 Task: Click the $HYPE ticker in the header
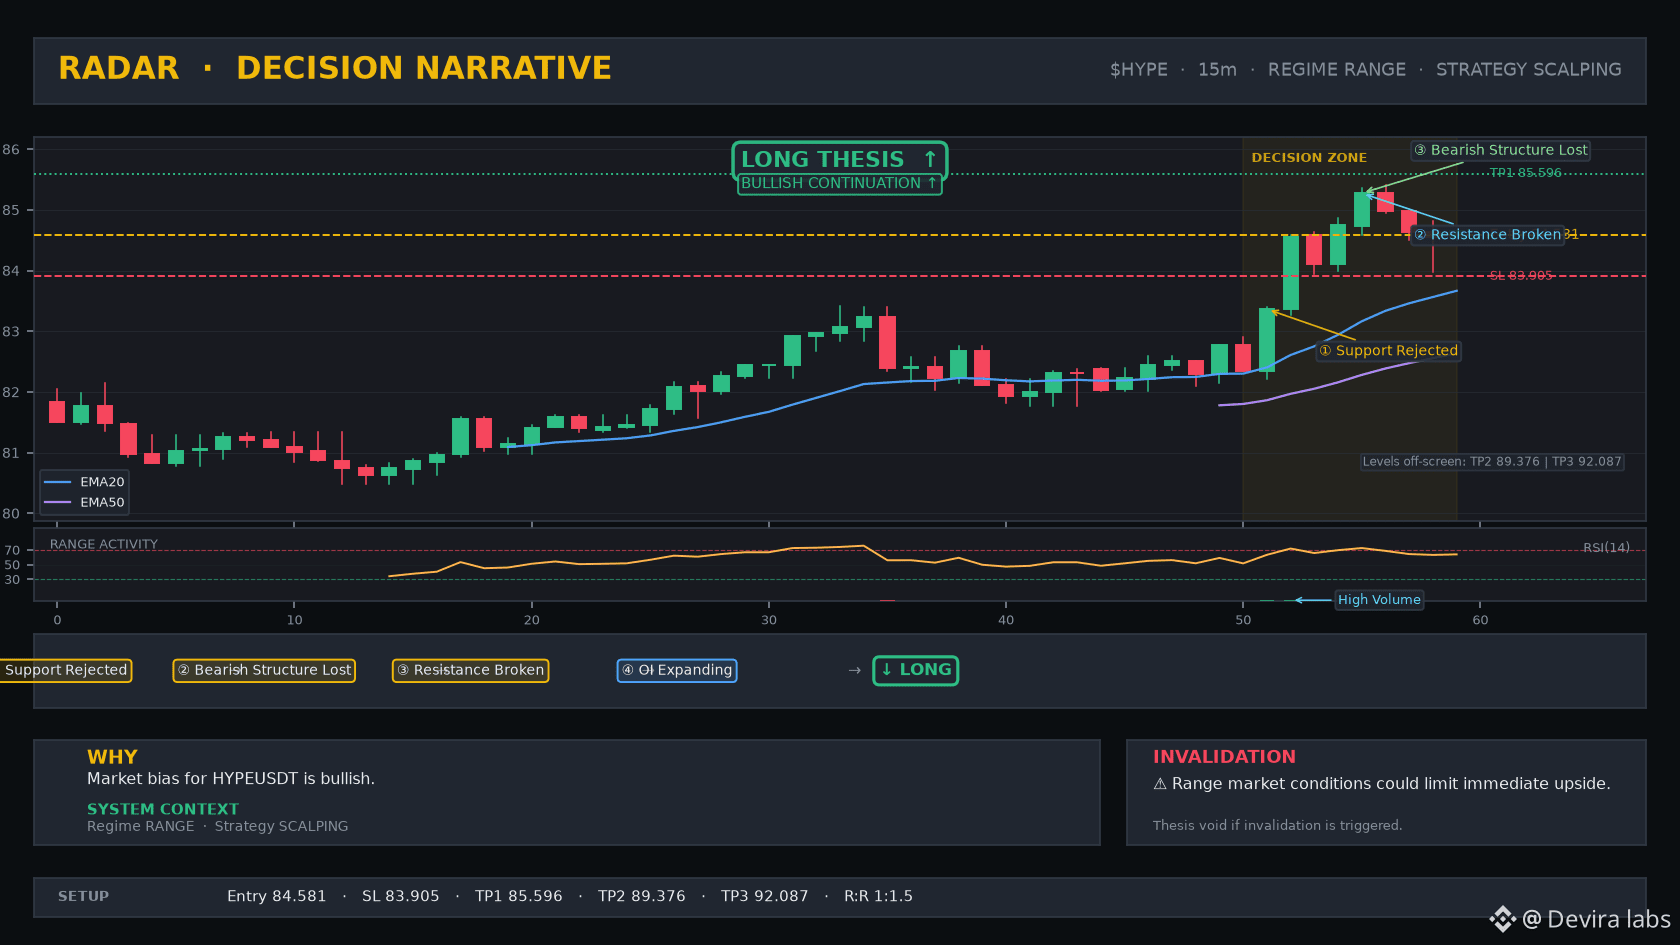tap(1139, 70)
